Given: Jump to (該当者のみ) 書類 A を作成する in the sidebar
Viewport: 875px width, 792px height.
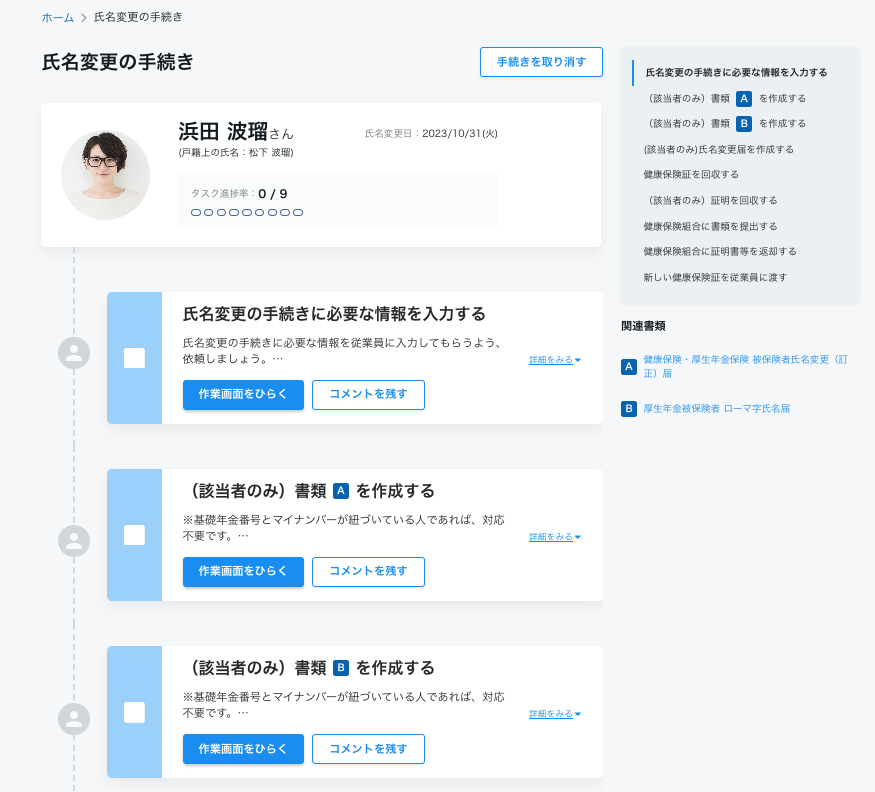Looking at the screenshot, I should (725, 98).
